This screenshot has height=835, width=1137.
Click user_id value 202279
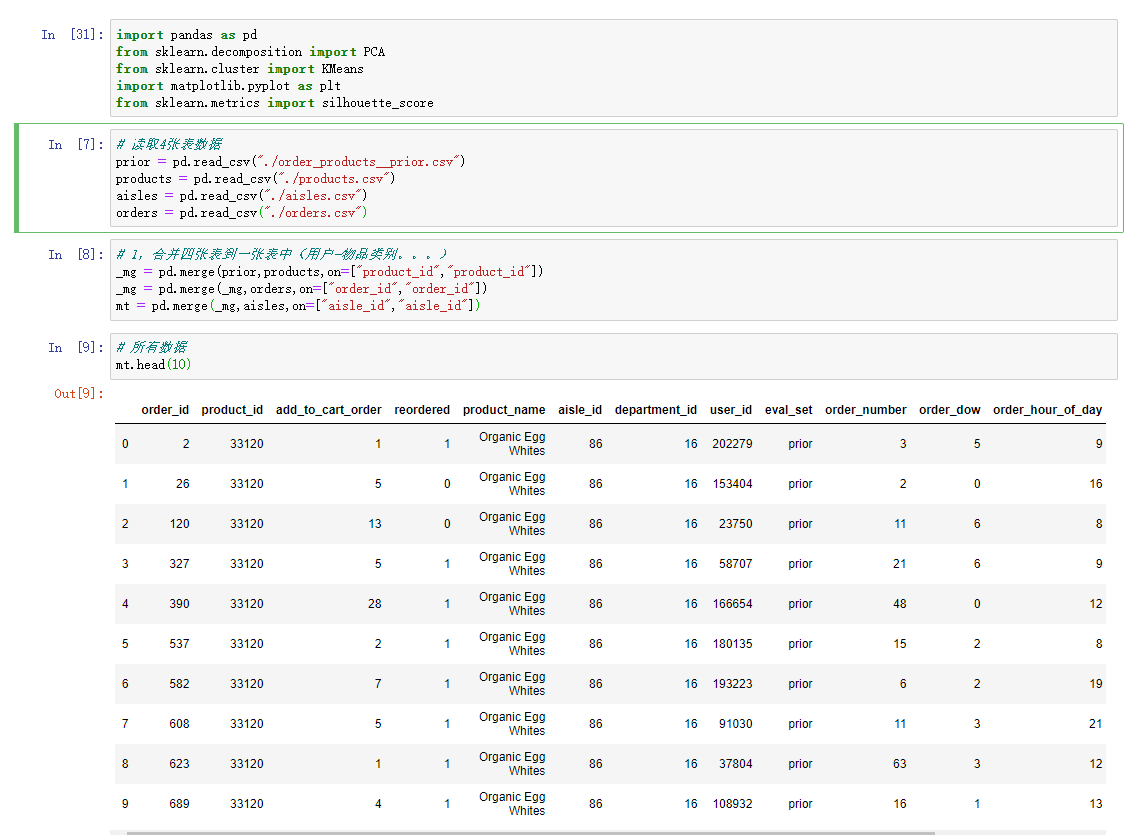point(732,444)
